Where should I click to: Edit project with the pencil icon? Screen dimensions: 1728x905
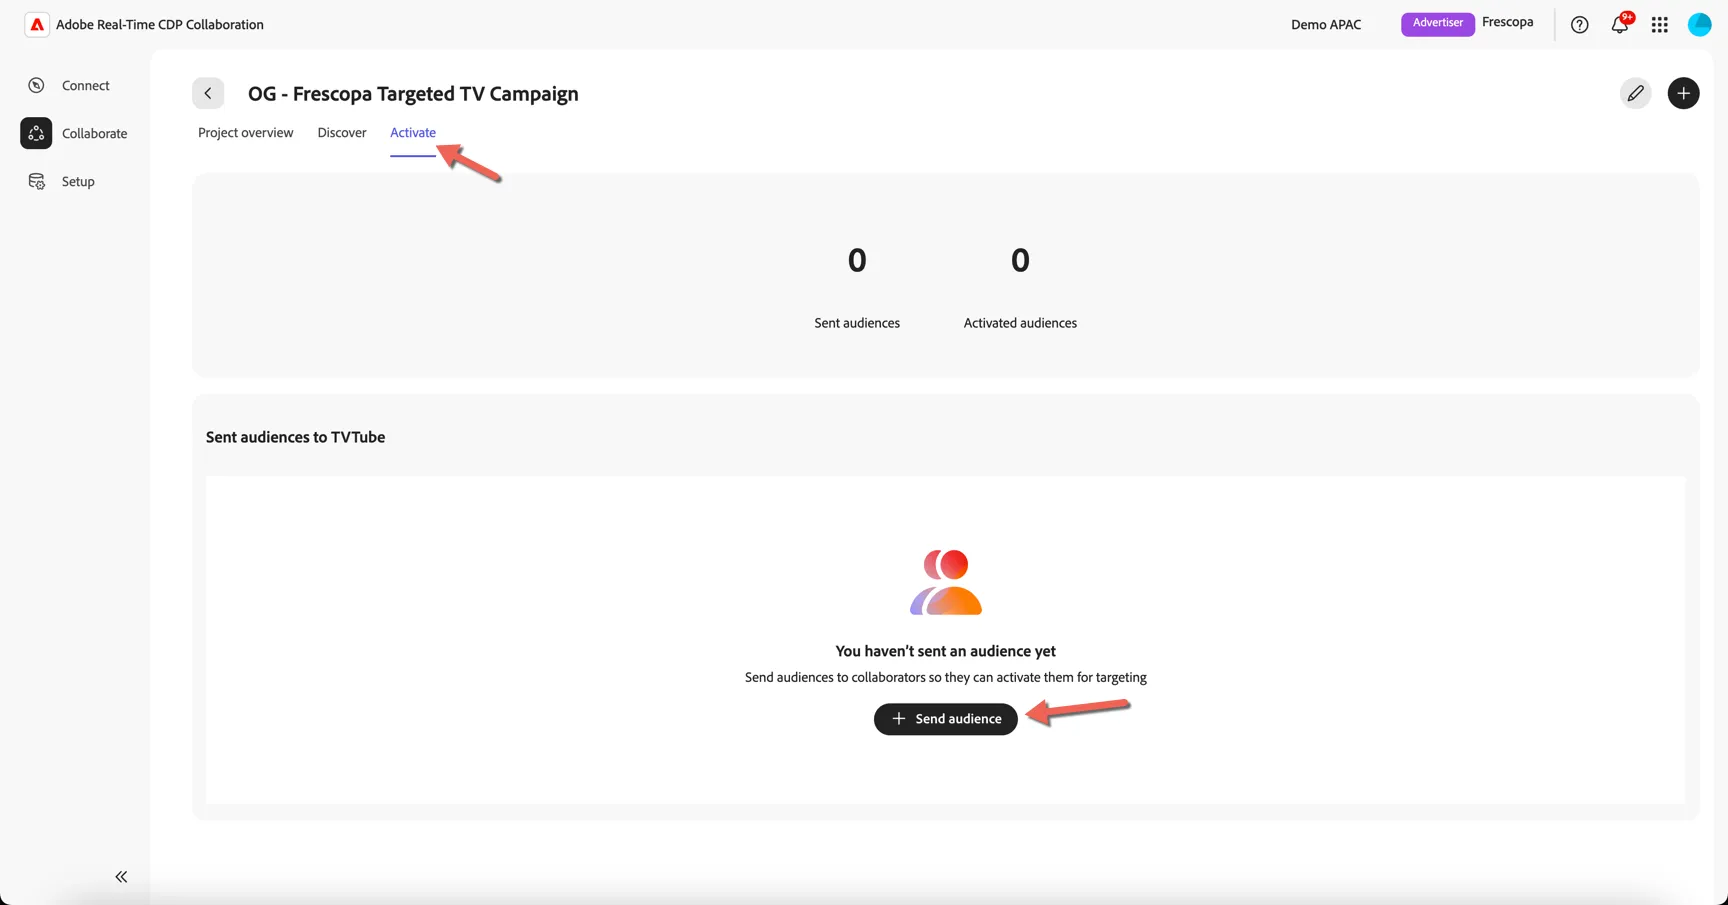point(1635,93)
